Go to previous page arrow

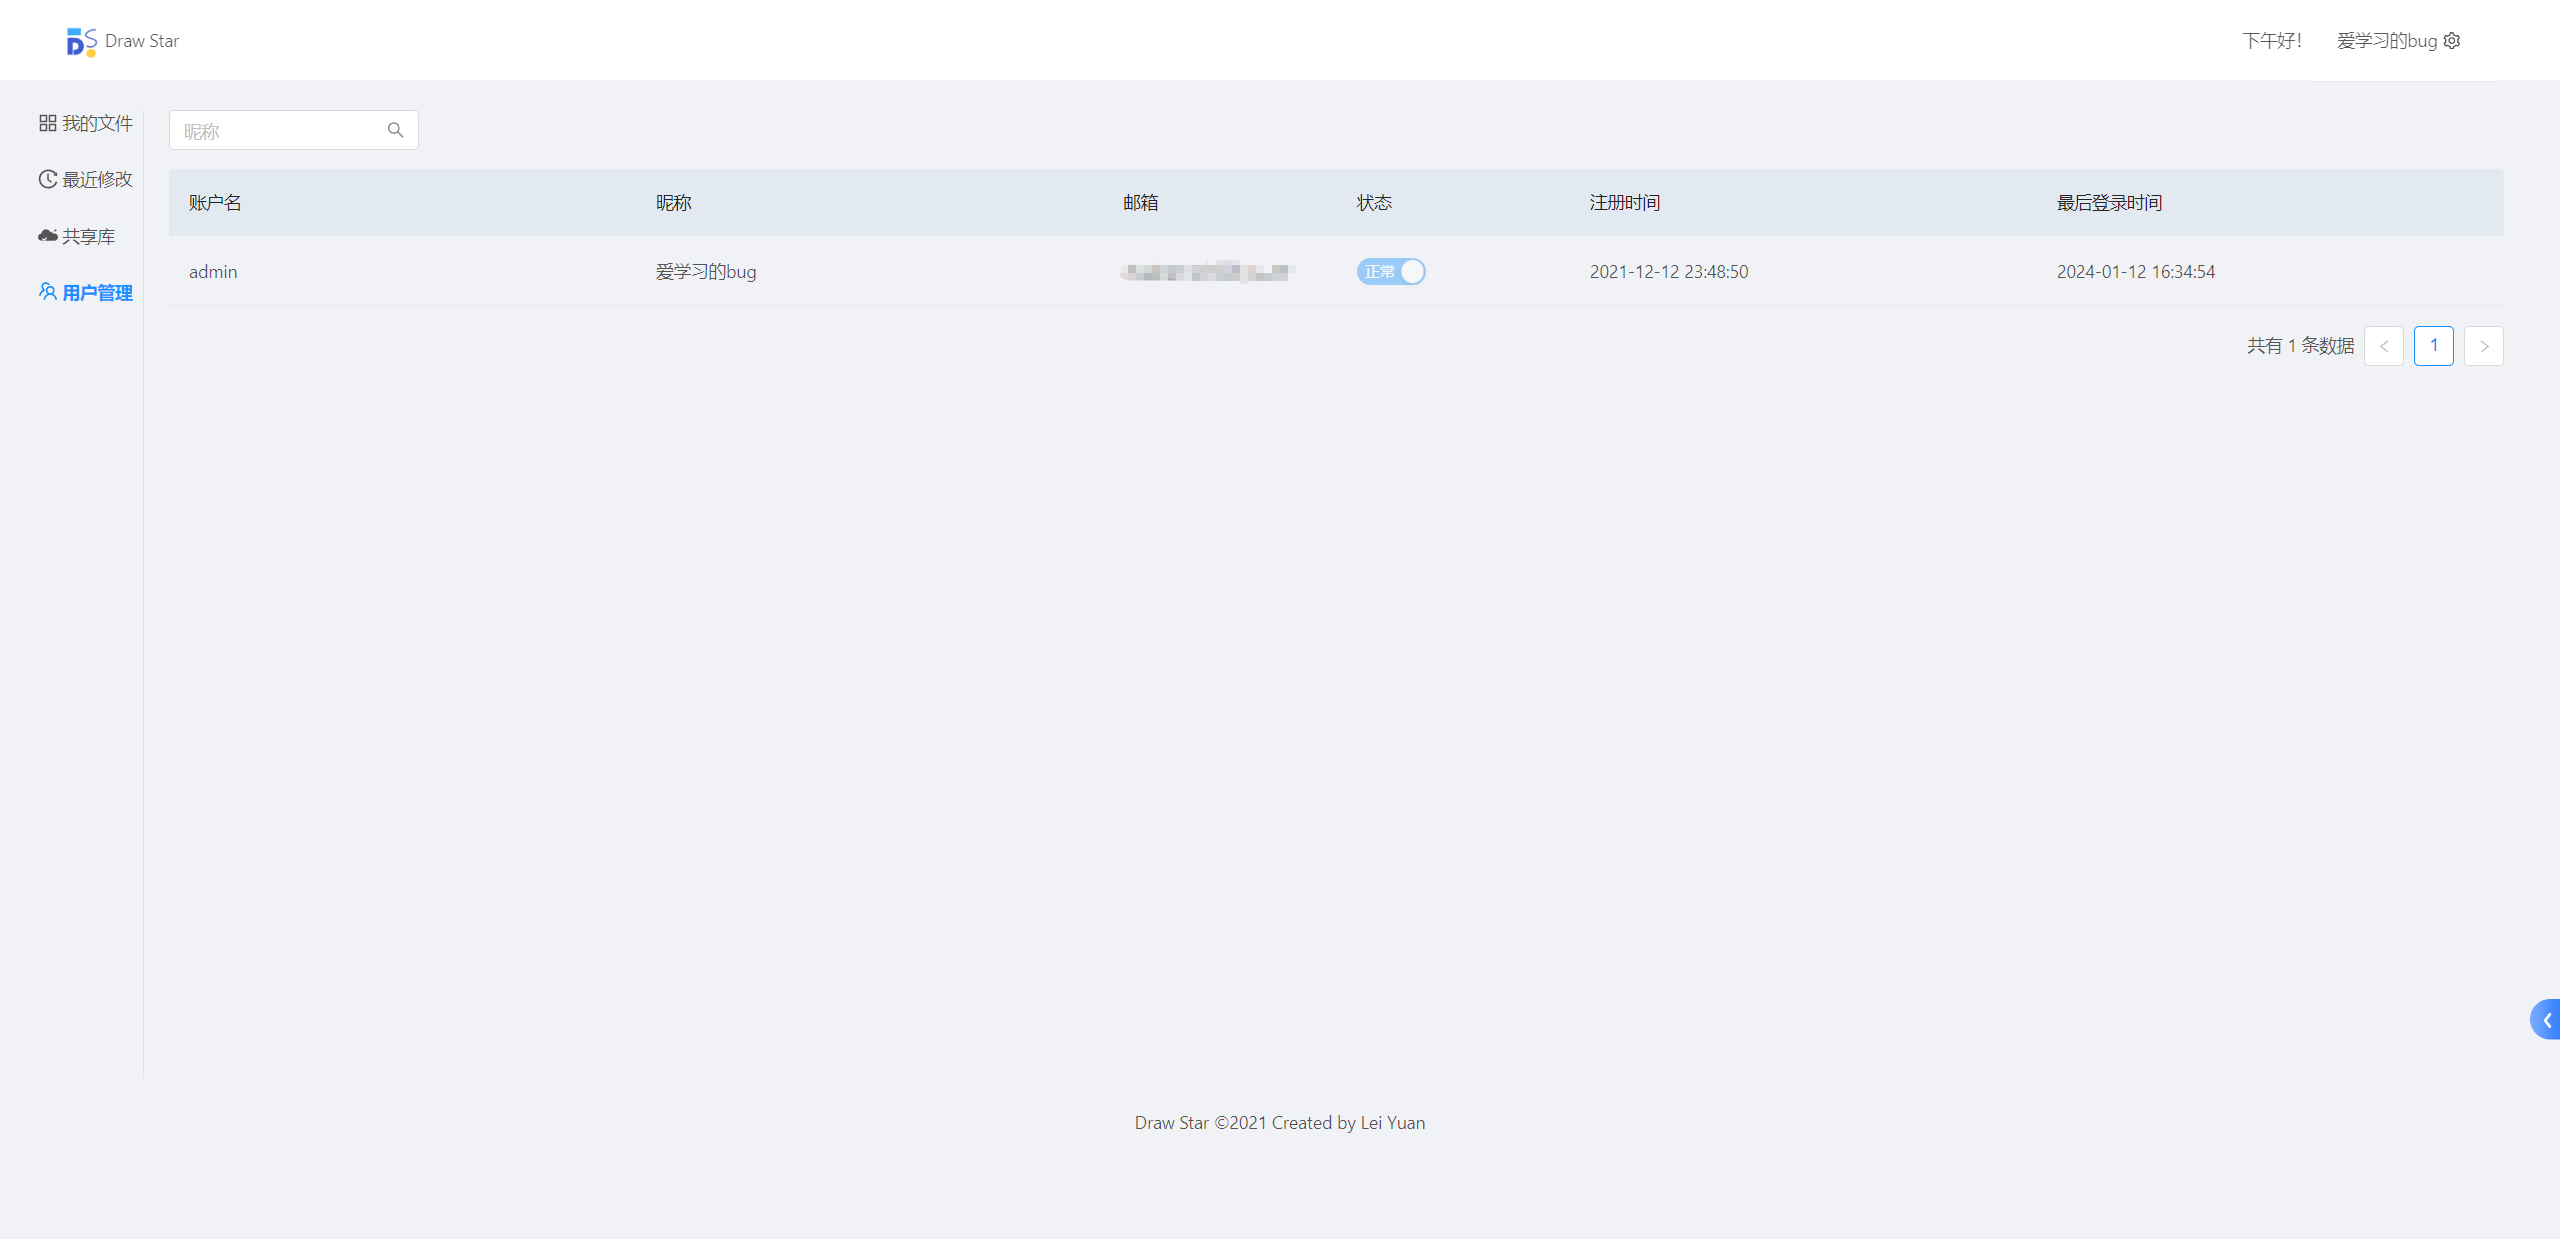click(x=2384, y=346)
